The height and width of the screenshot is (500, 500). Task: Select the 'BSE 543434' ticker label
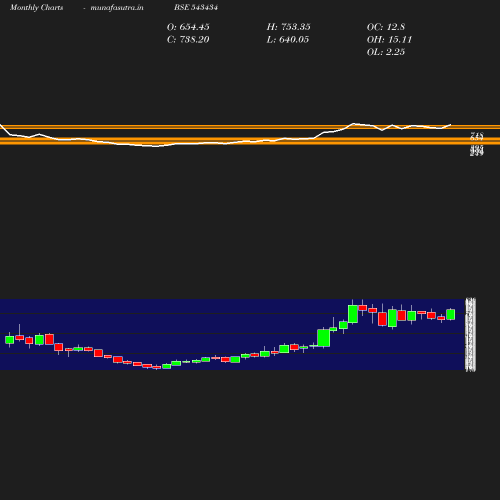[196, 7]
